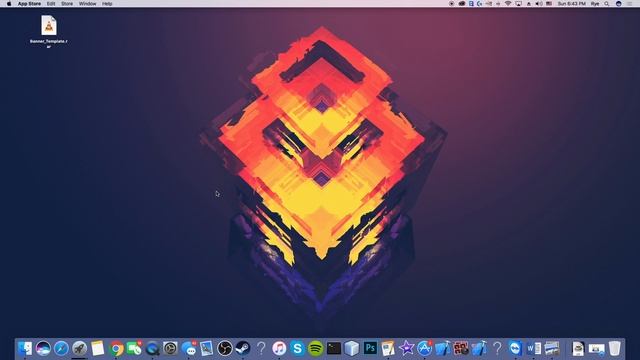The image size is (640, 360).
Task: Open the Safari browser in the Dock
Action: pos(61,348)
